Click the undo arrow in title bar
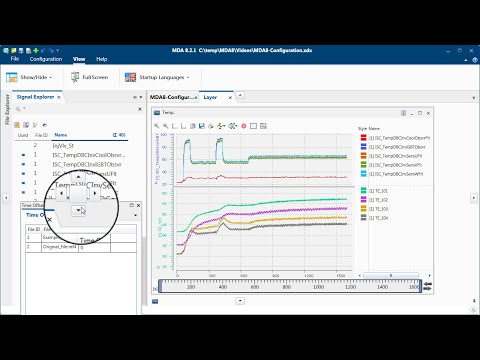 point(43,51)
